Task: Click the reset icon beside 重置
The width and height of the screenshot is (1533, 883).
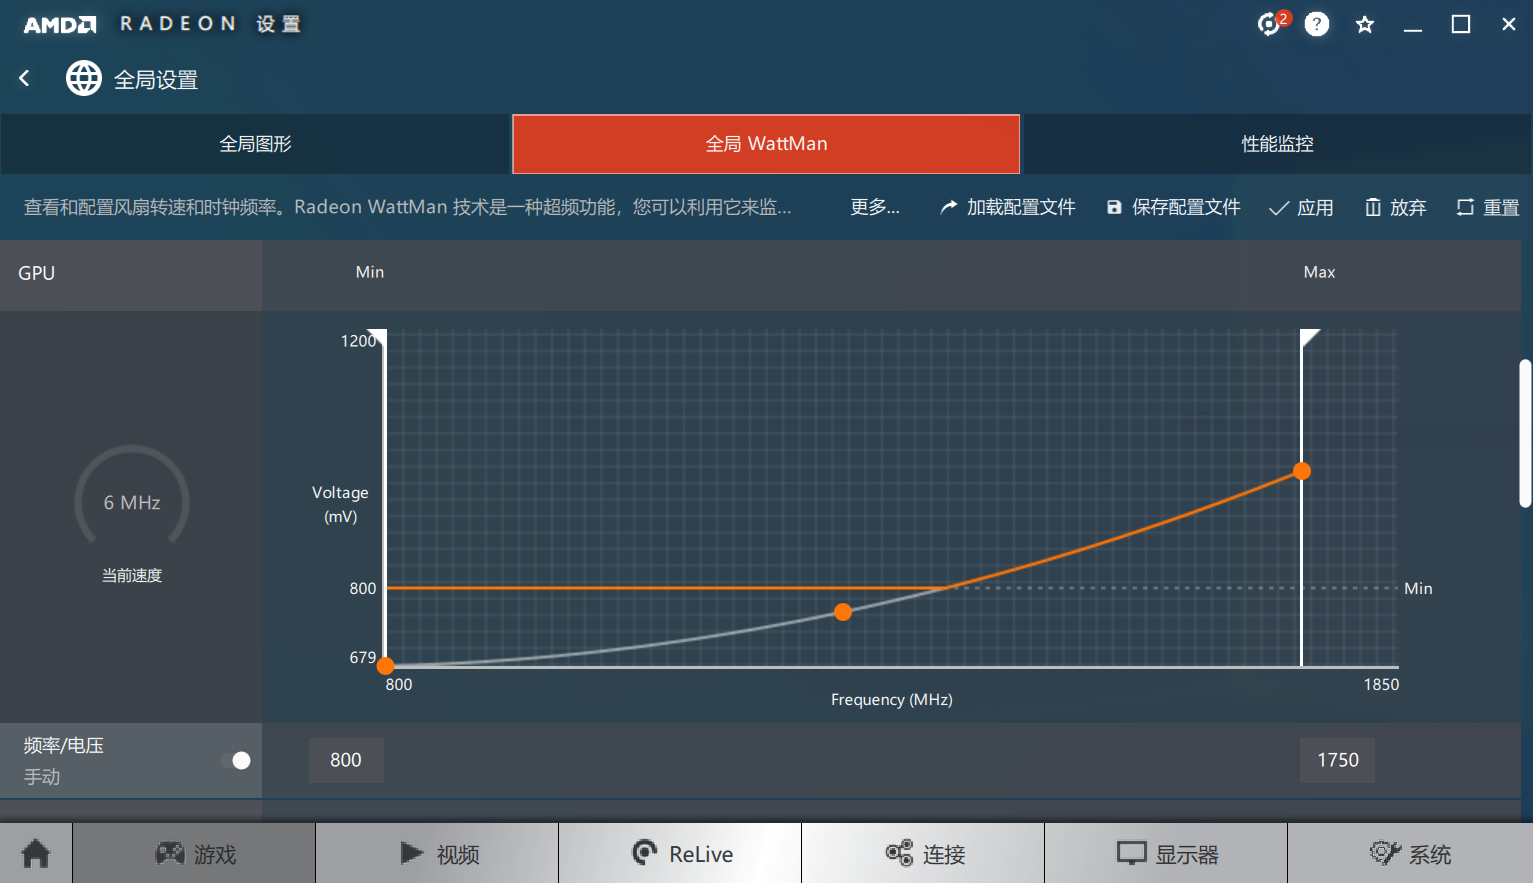Action: 1465,207
